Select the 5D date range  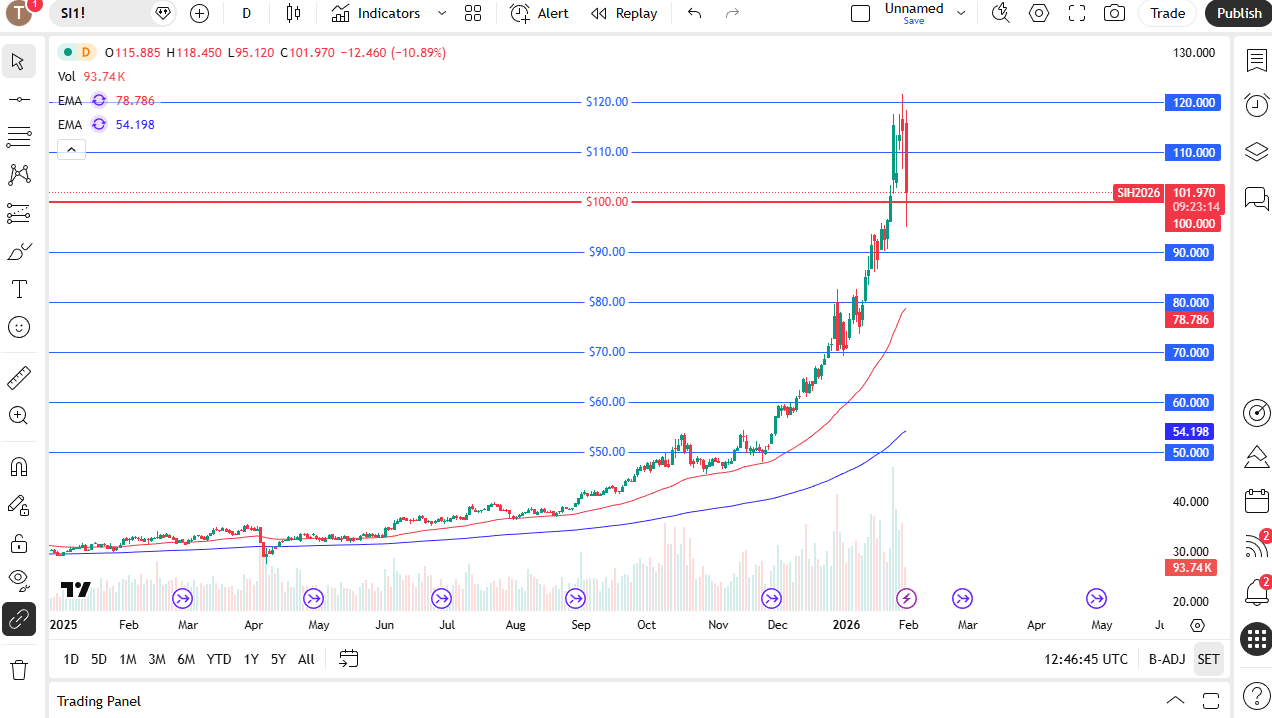(x=99, y=659)
